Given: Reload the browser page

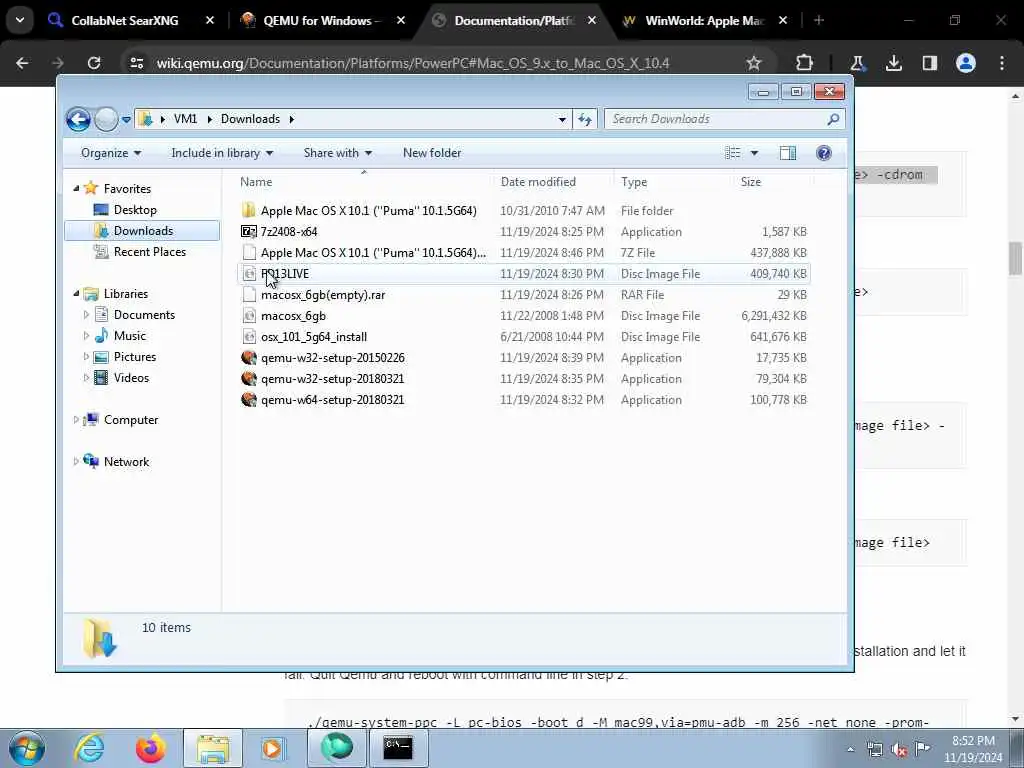Looking at the screenshot, I should pos(94,63).
